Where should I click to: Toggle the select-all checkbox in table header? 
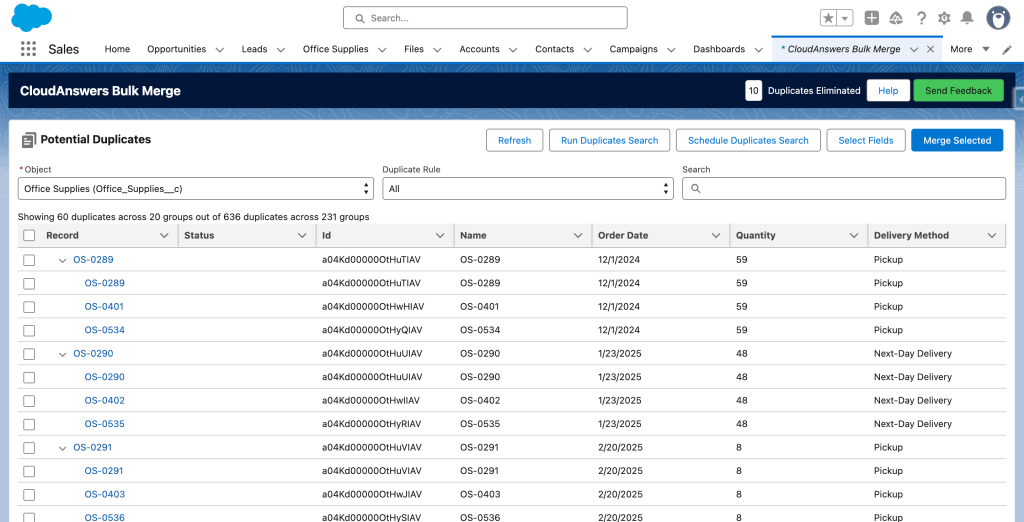coord(29,236)
